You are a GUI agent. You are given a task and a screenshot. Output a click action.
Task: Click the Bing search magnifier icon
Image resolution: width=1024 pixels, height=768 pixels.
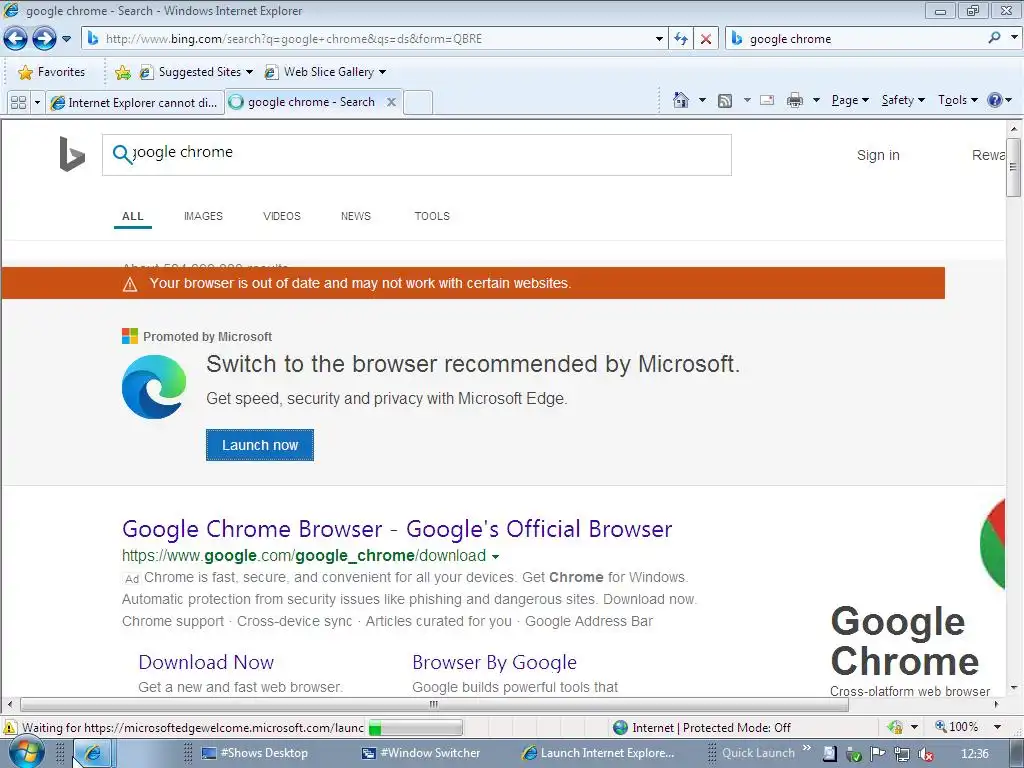tap(122, 154)
